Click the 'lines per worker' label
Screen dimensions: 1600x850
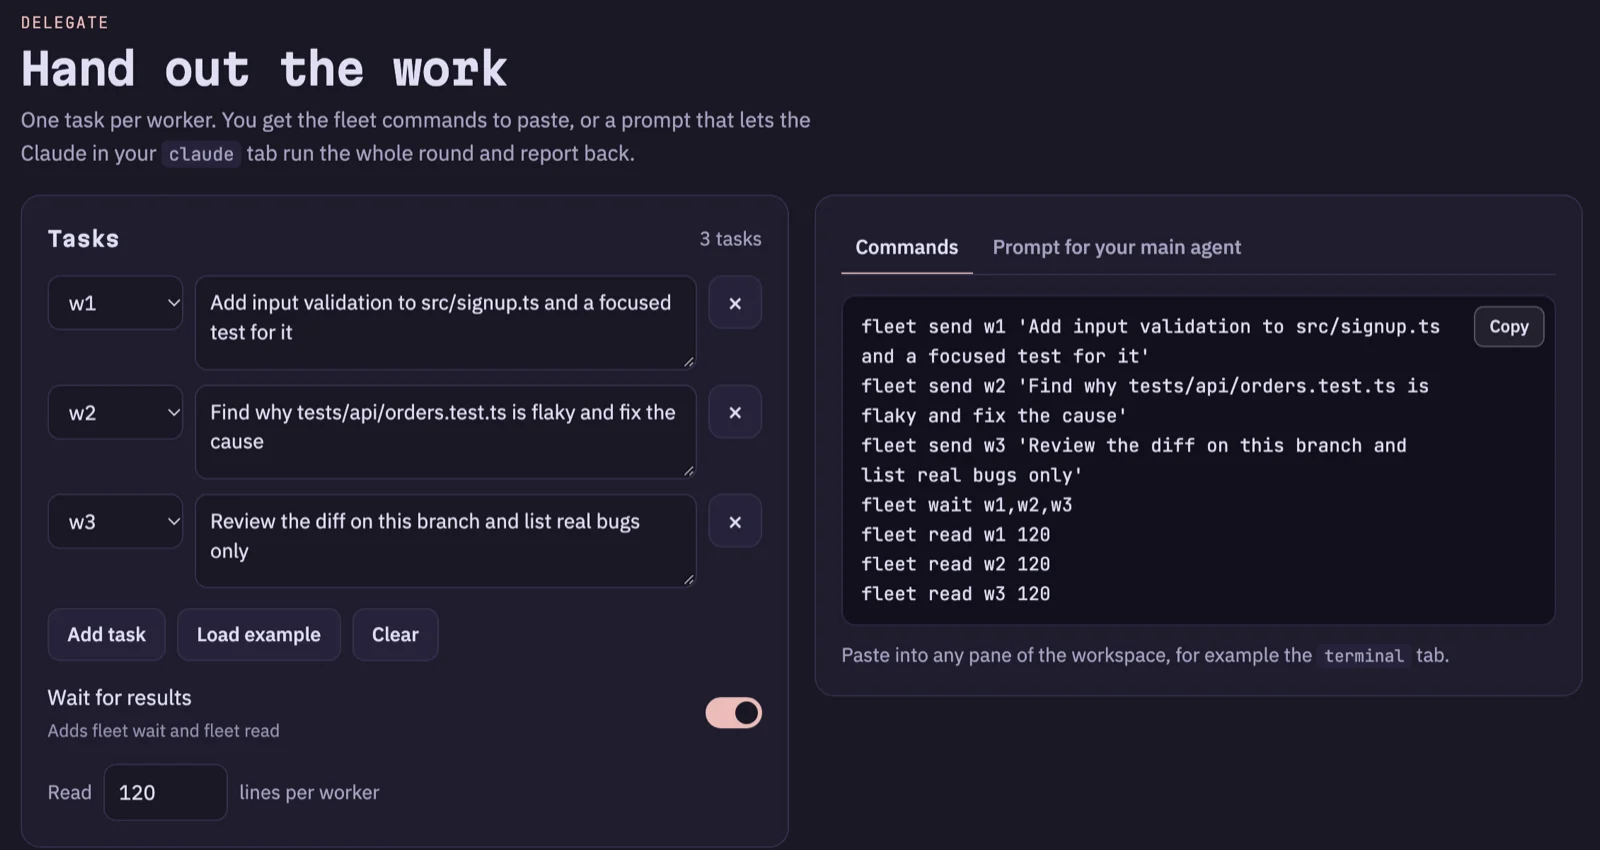(x=309, y=793)
